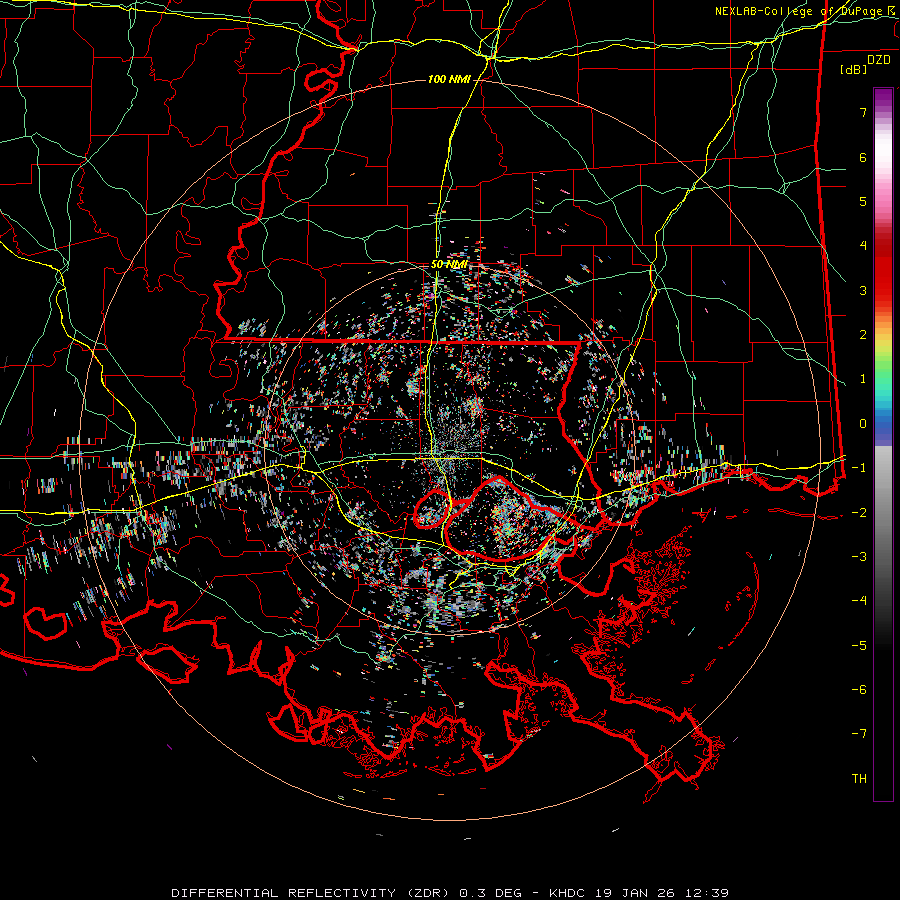Click the color bar at the 0 dB blue level
This screenshot has width=900, height=900.
click(x=883, y=424)
